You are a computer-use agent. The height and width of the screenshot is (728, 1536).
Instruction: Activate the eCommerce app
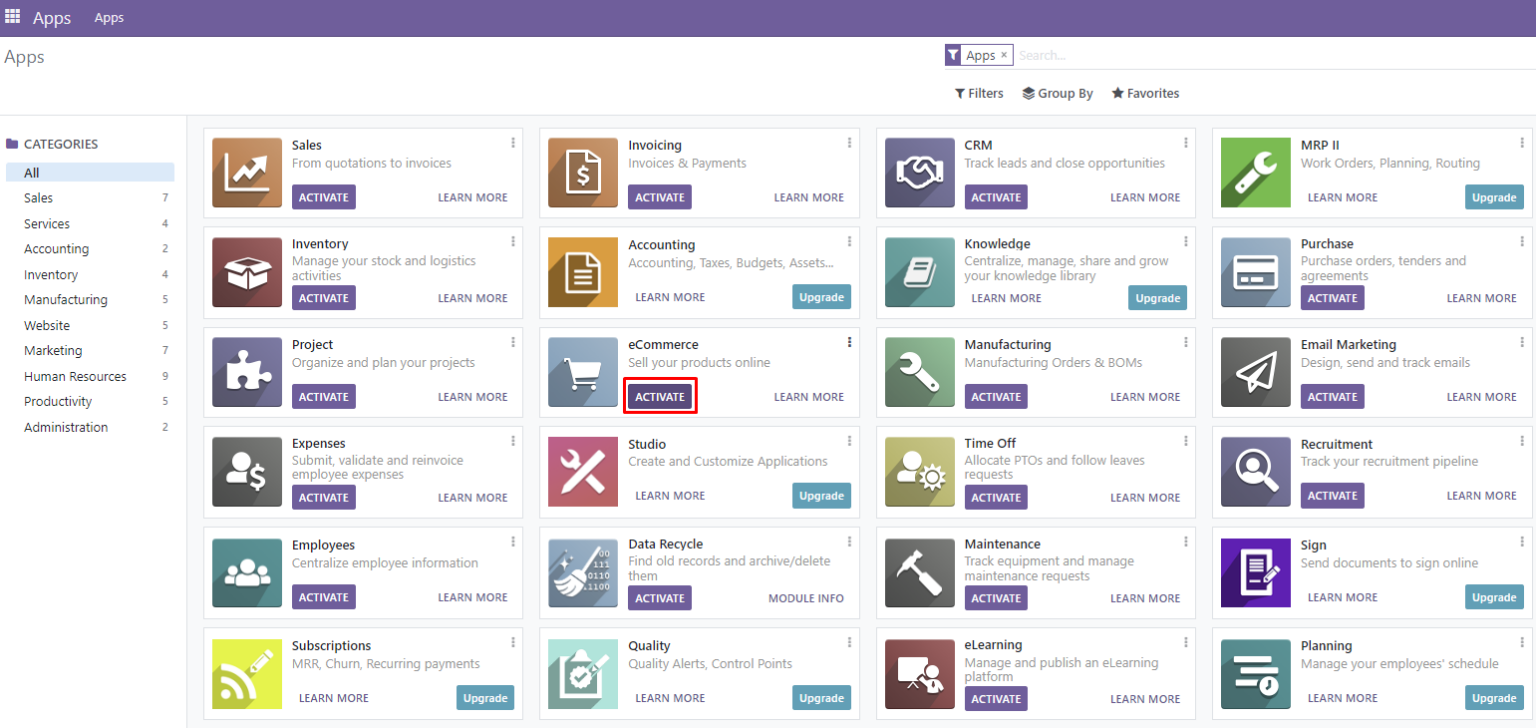(x=660, y=396)
